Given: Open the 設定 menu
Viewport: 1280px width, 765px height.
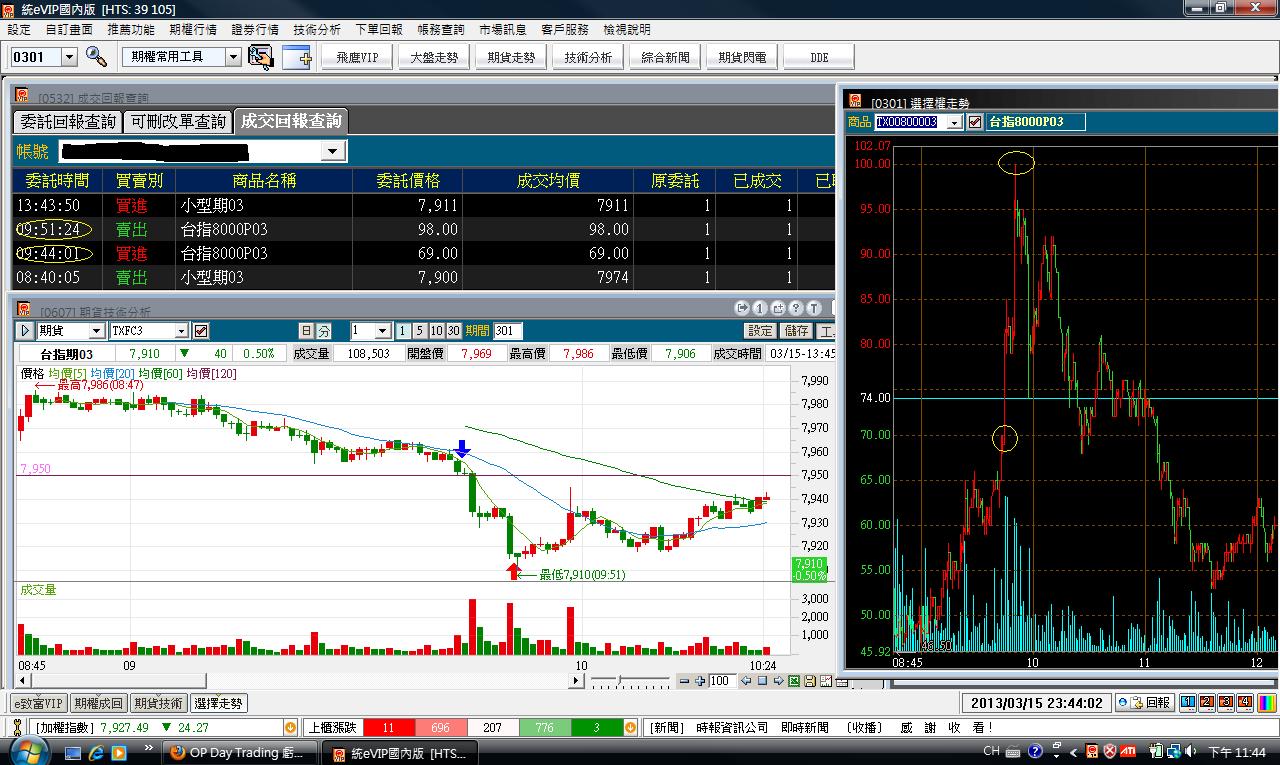Looking at the screenshot, I should (x=19, y=30).
